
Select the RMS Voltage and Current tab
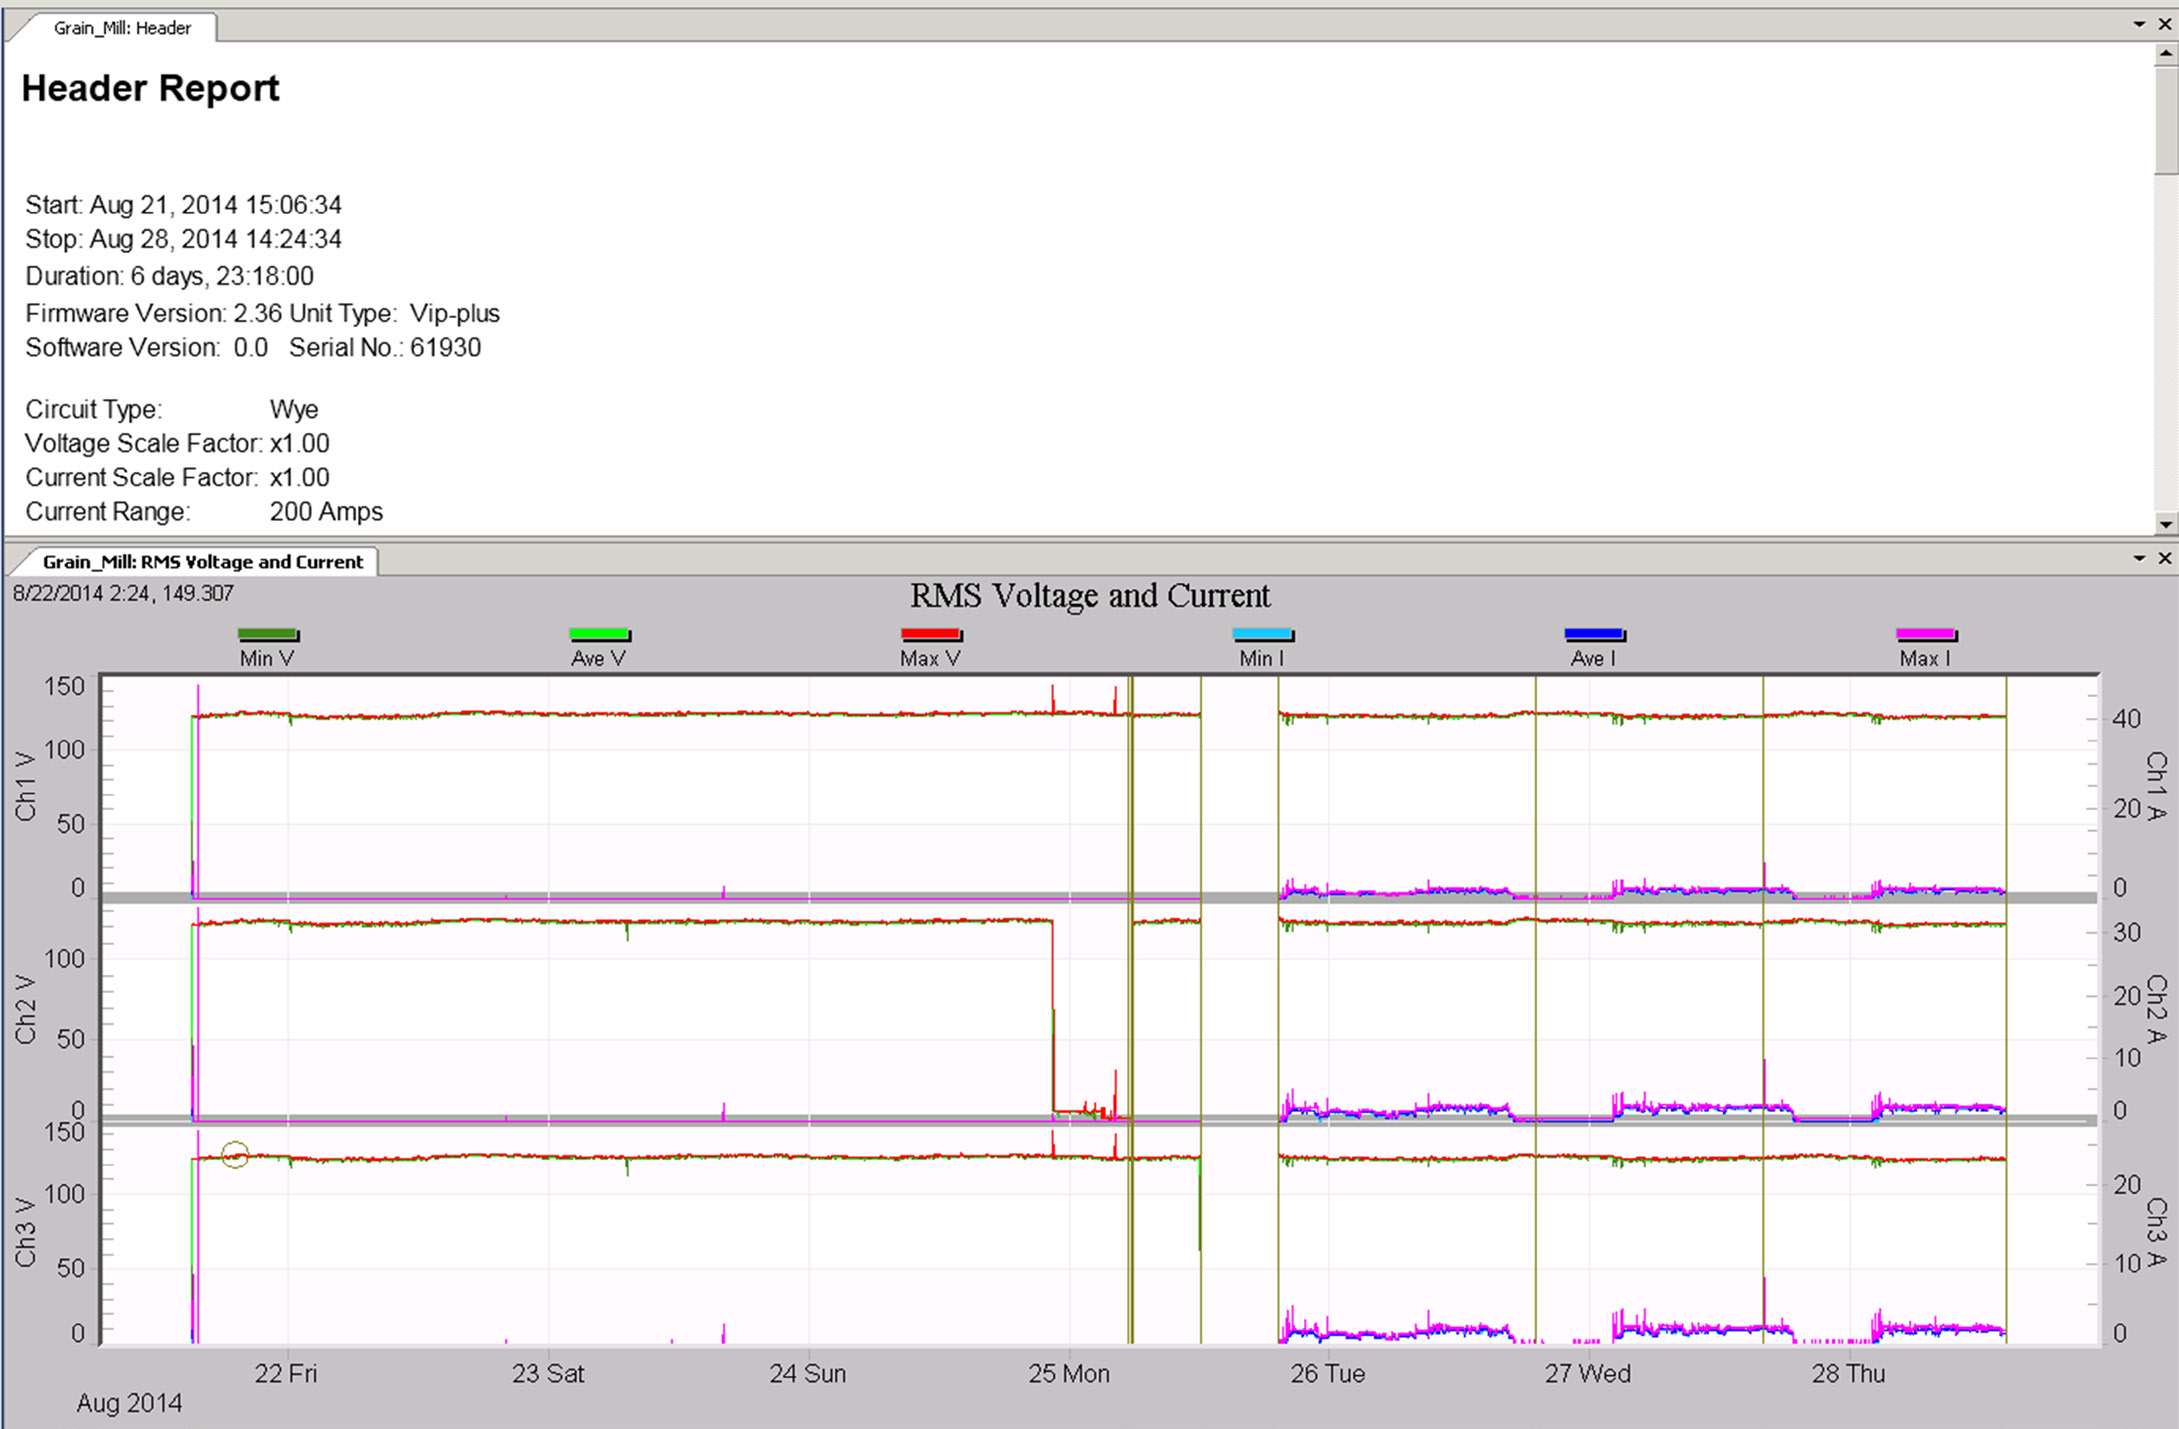tap(200, 562)
